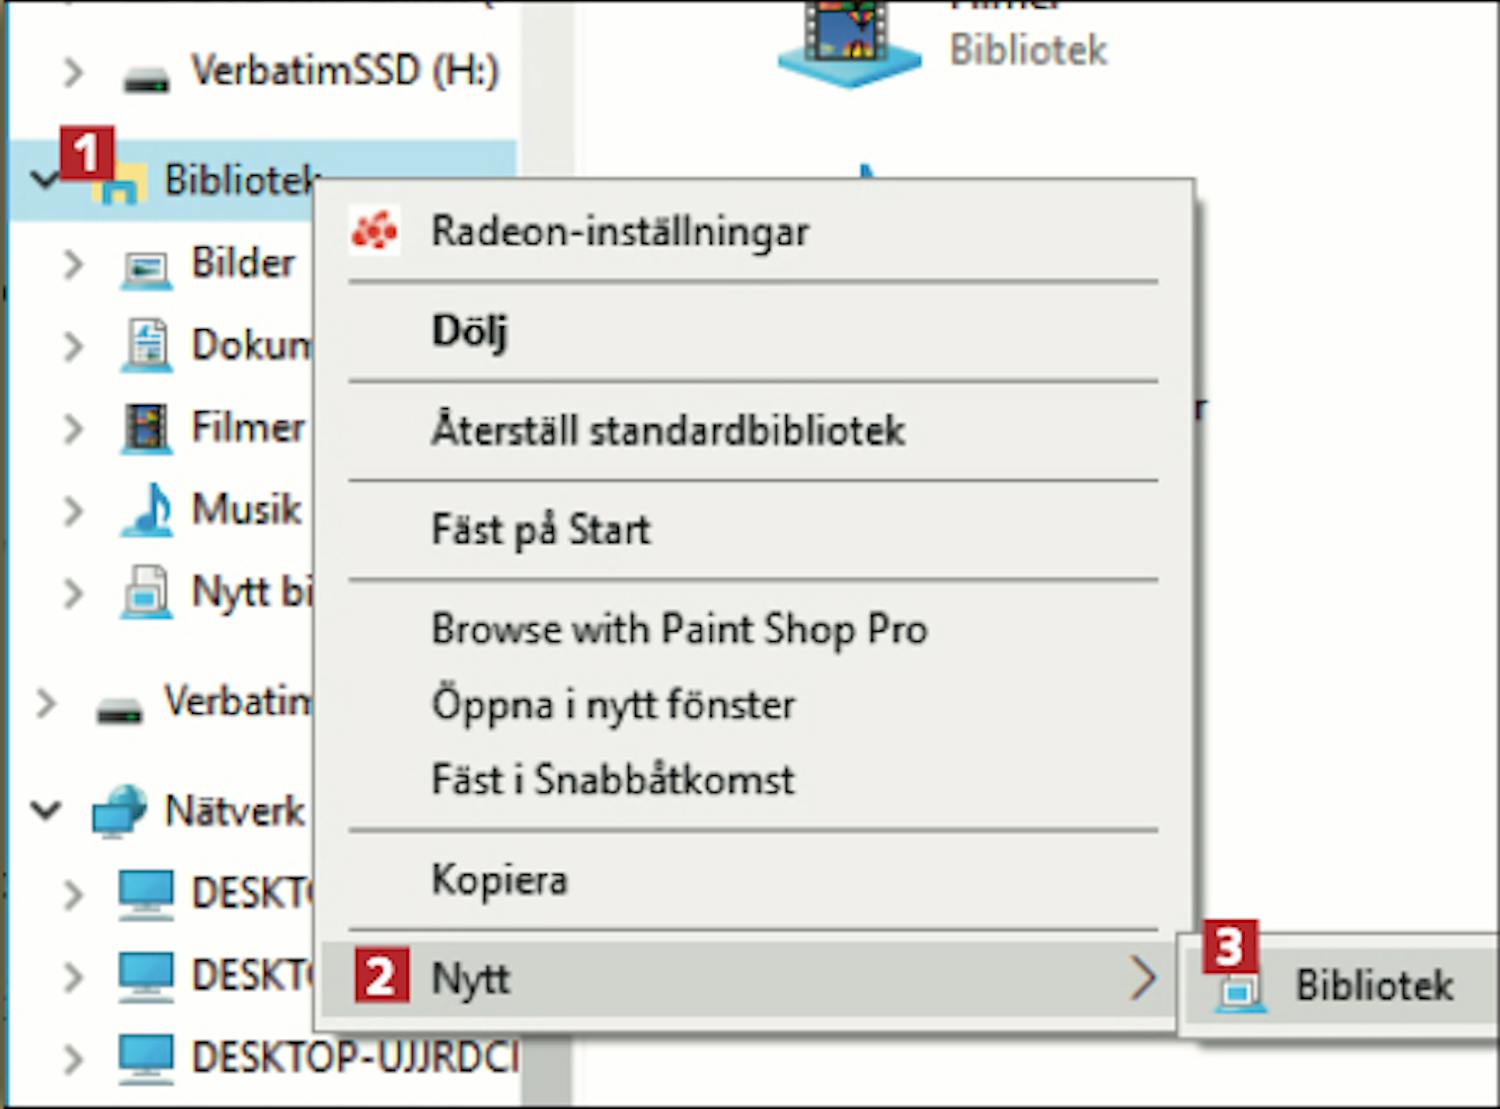Expand the Musik tree node
1500x1109 pixels.
tap(72, 511)
